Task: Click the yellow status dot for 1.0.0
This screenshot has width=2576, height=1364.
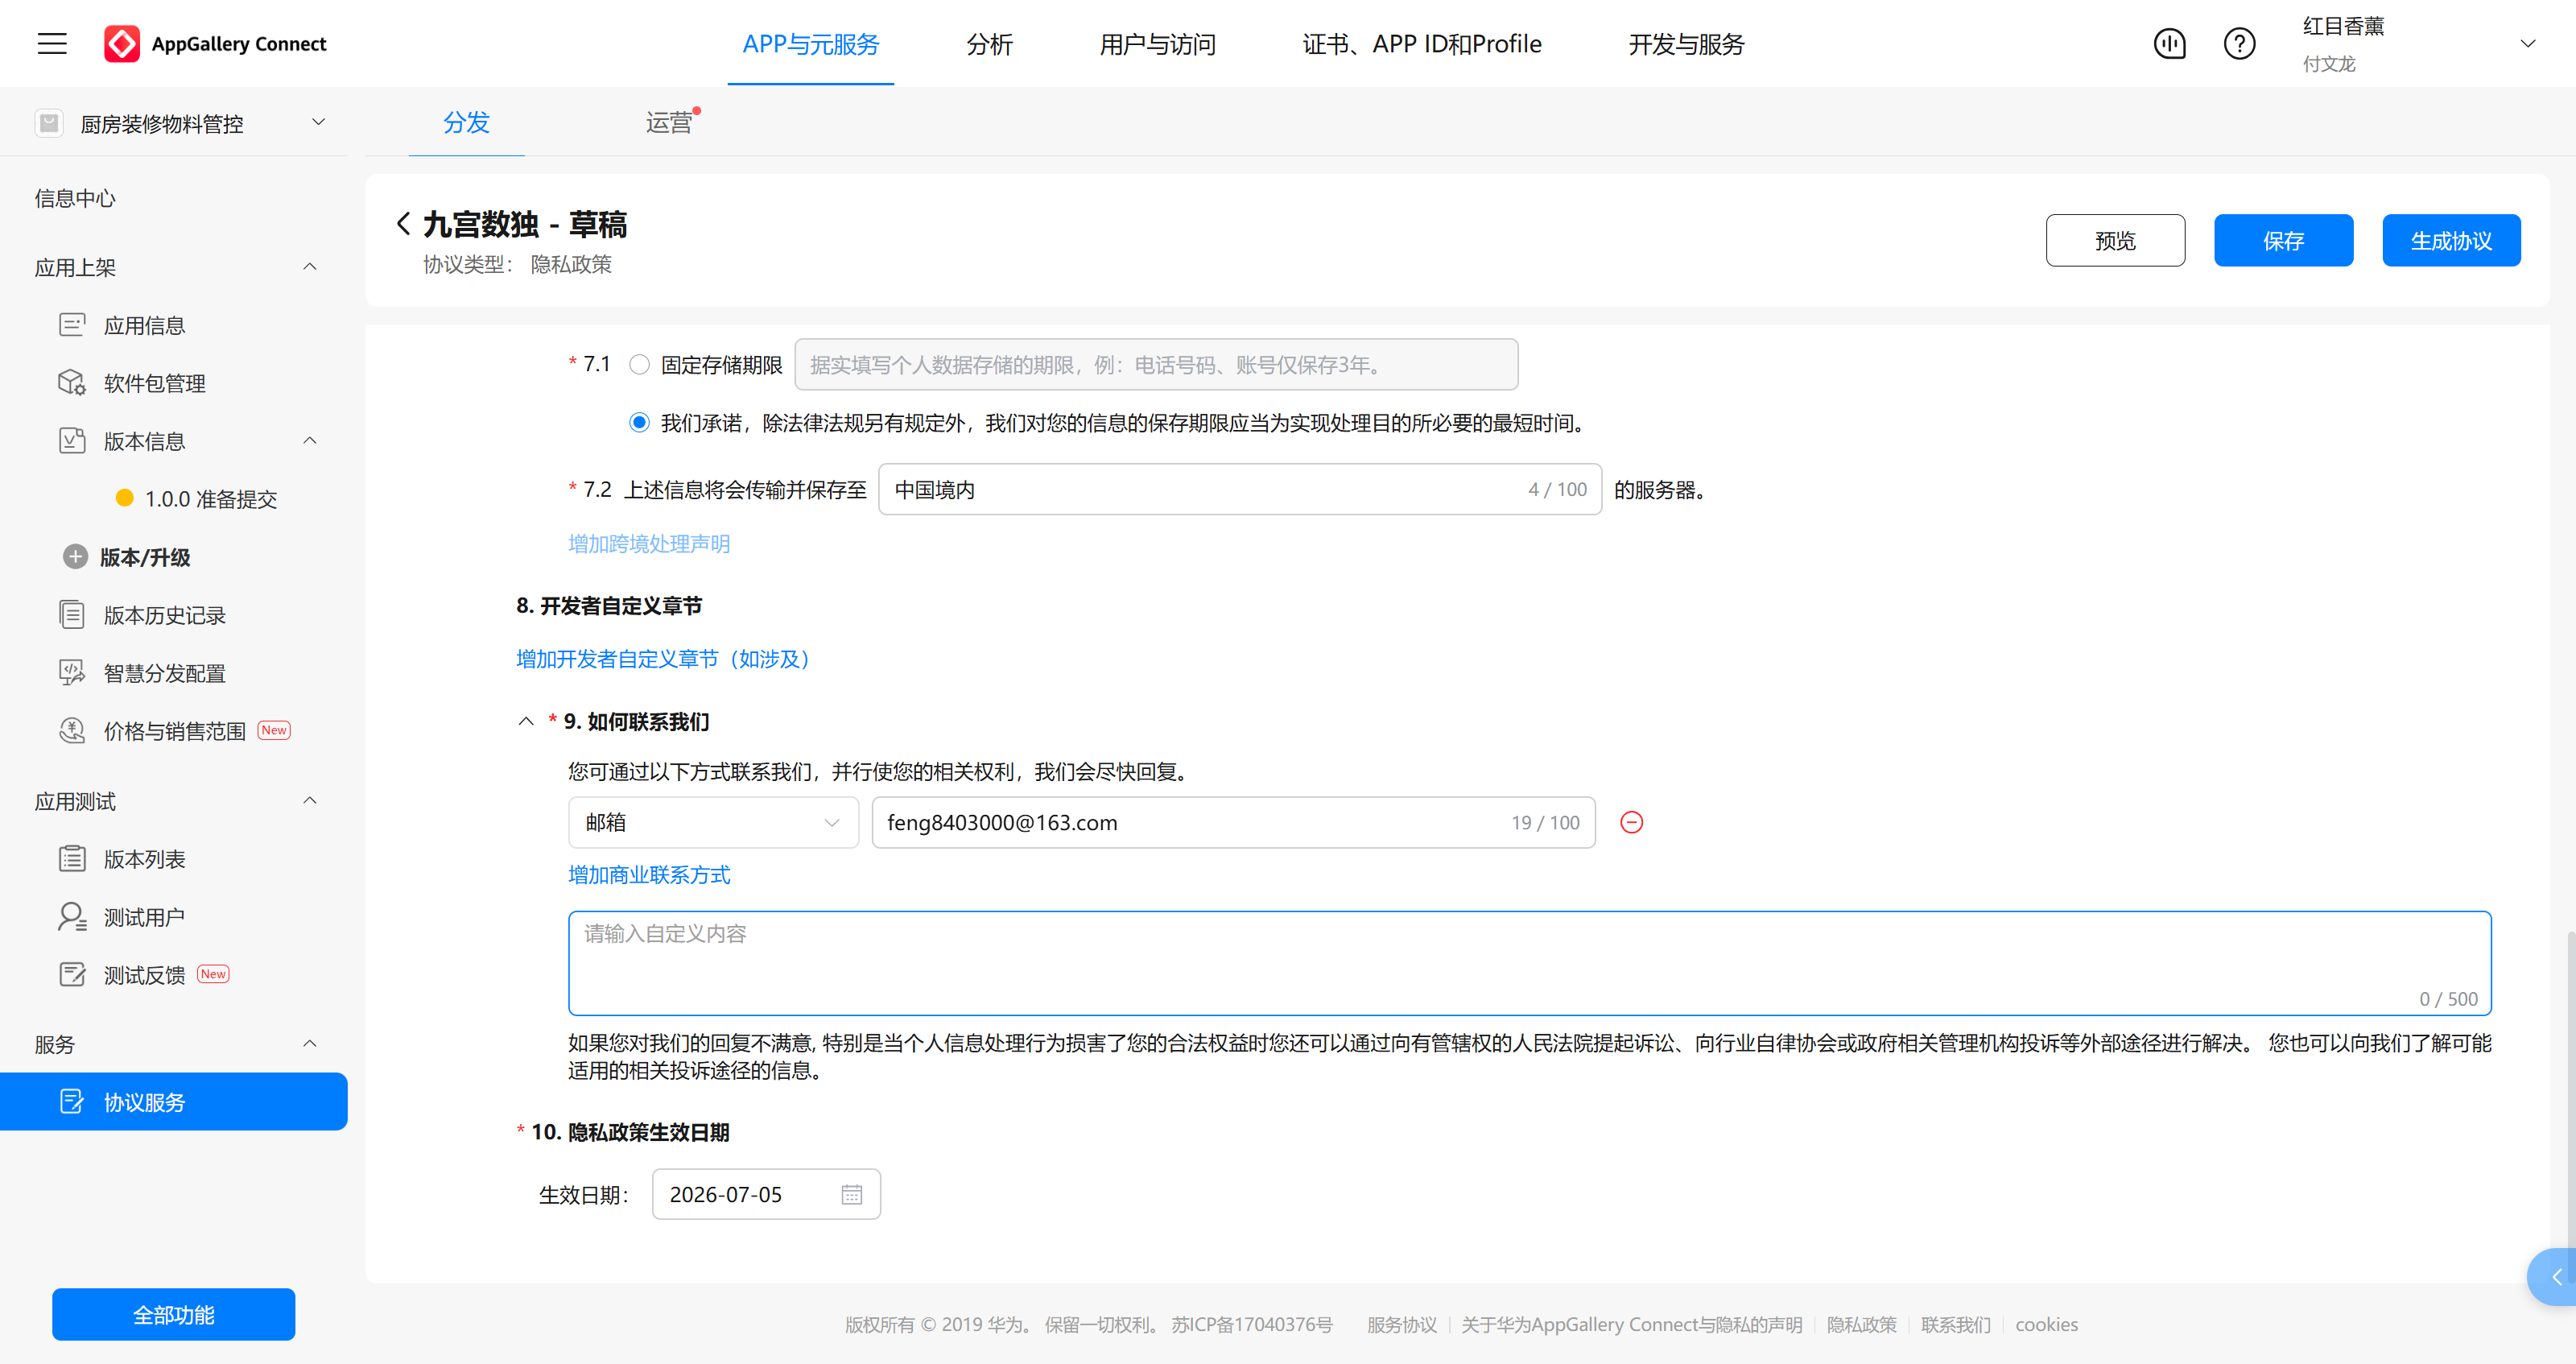Action: (124, 498)
